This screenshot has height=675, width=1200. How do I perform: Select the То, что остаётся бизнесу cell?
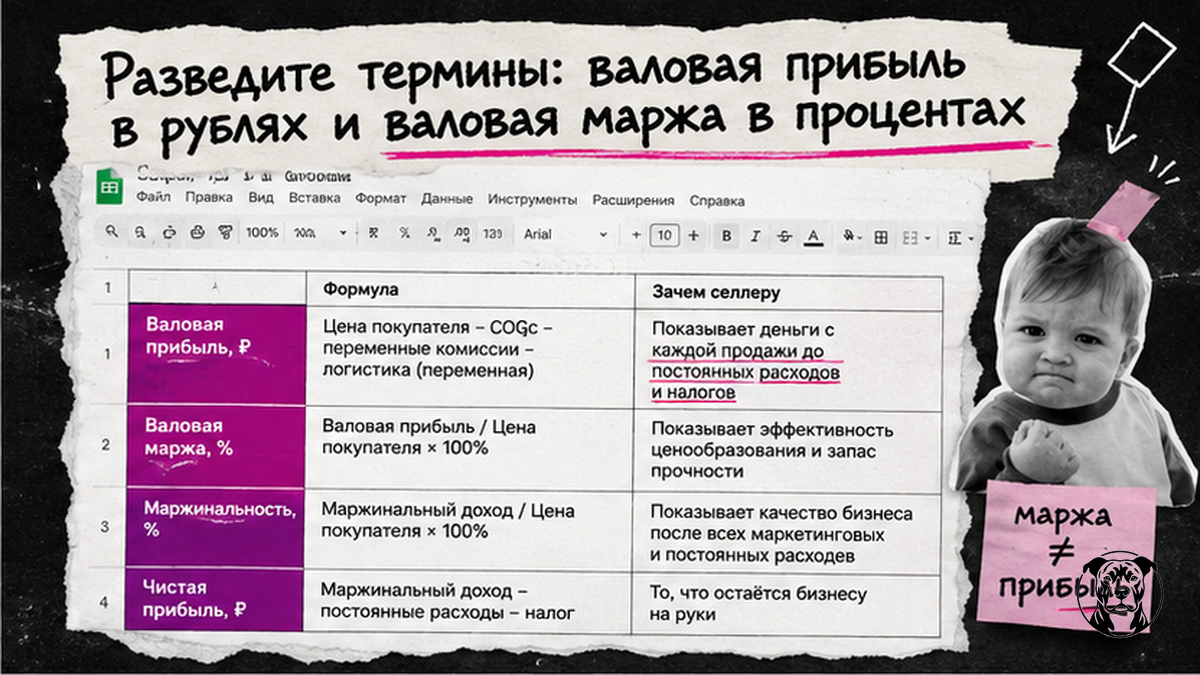787,604
